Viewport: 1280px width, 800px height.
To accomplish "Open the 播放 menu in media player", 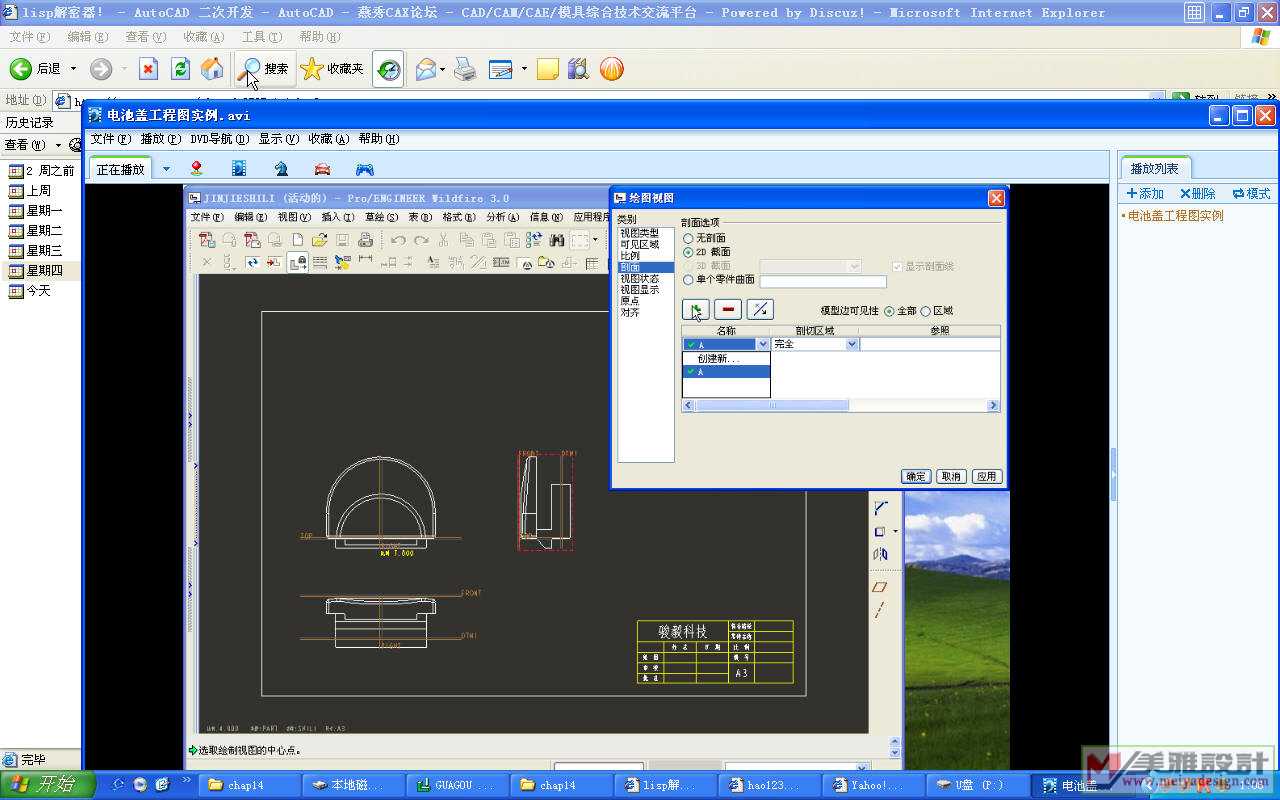I will (161, 139).
